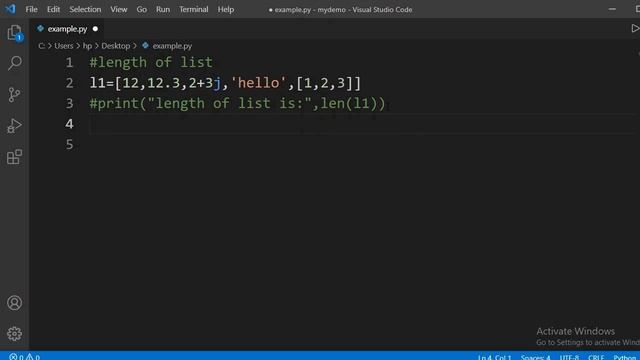Minimize the Visual Studio Code window
Viewport: 640px width, 360px height.
point(612,9)
